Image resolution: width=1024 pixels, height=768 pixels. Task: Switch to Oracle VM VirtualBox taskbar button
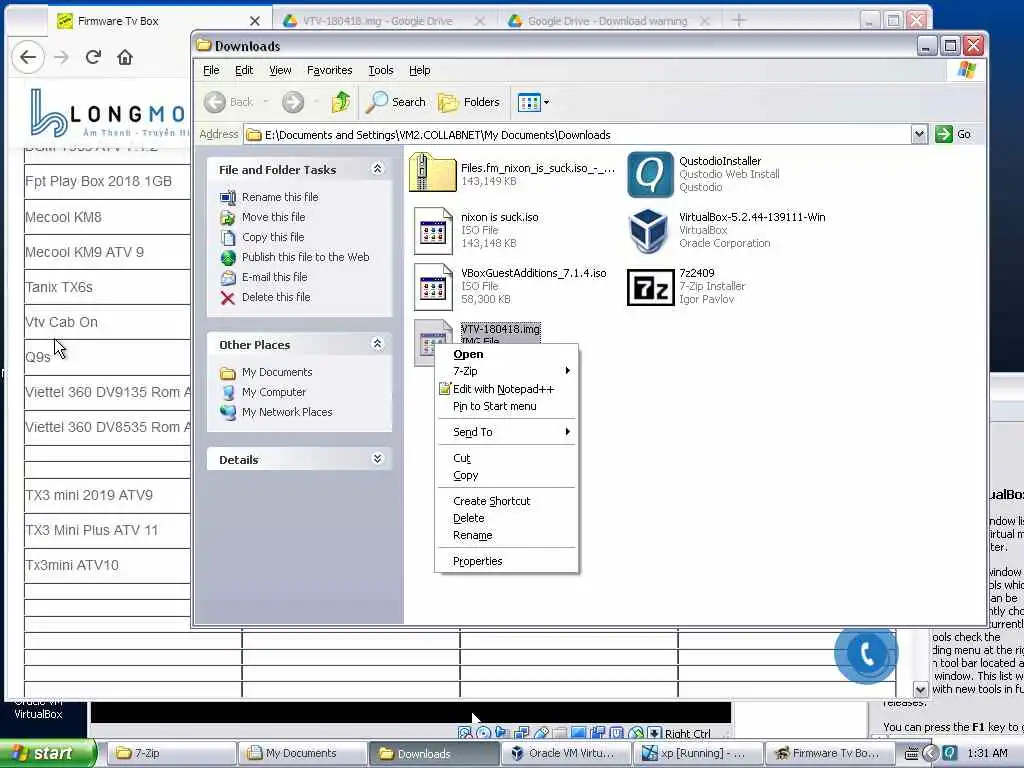(x=566, y=754)
